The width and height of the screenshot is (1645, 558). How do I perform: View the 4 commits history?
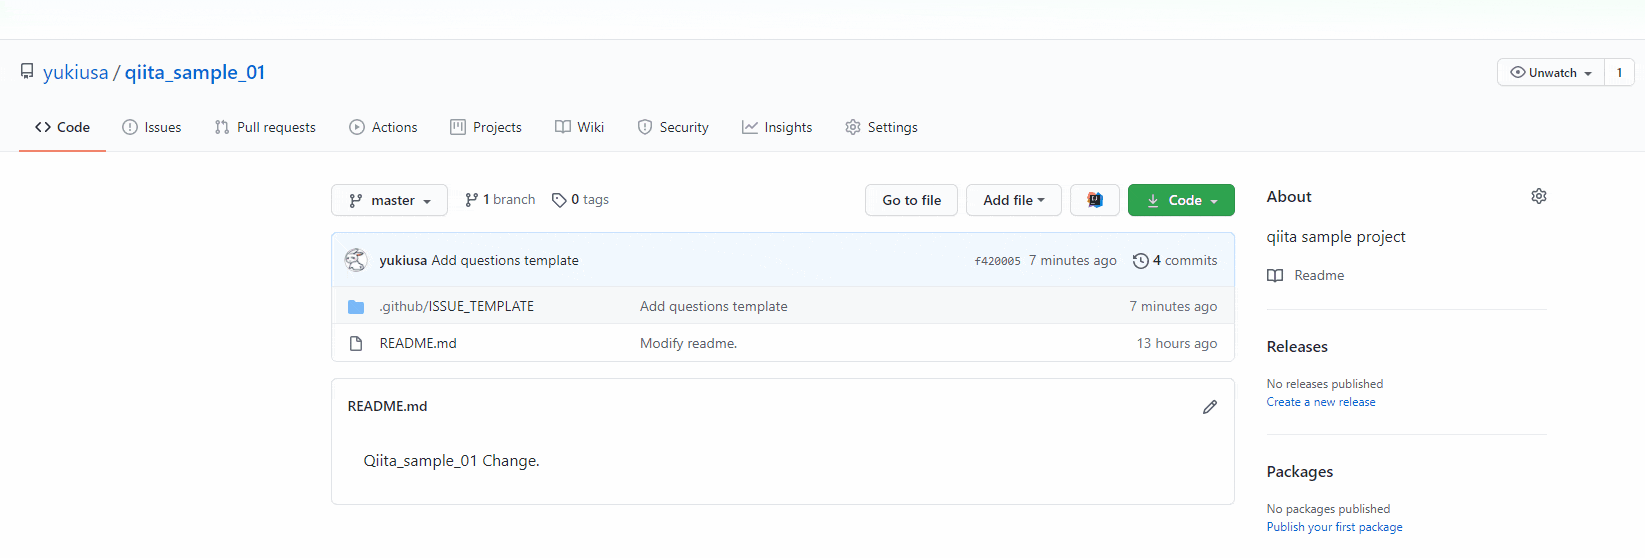pyautogui.click(x=1175, y=260)
